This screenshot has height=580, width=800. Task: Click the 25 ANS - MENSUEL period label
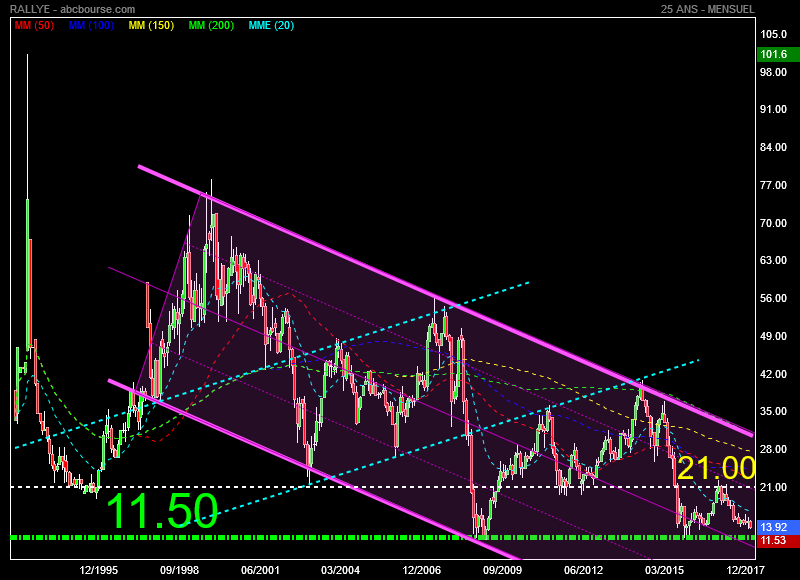click(707, 9)
